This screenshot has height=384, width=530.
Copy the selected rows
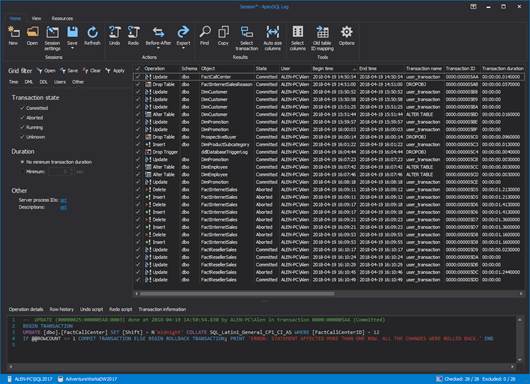pos(223,35)
